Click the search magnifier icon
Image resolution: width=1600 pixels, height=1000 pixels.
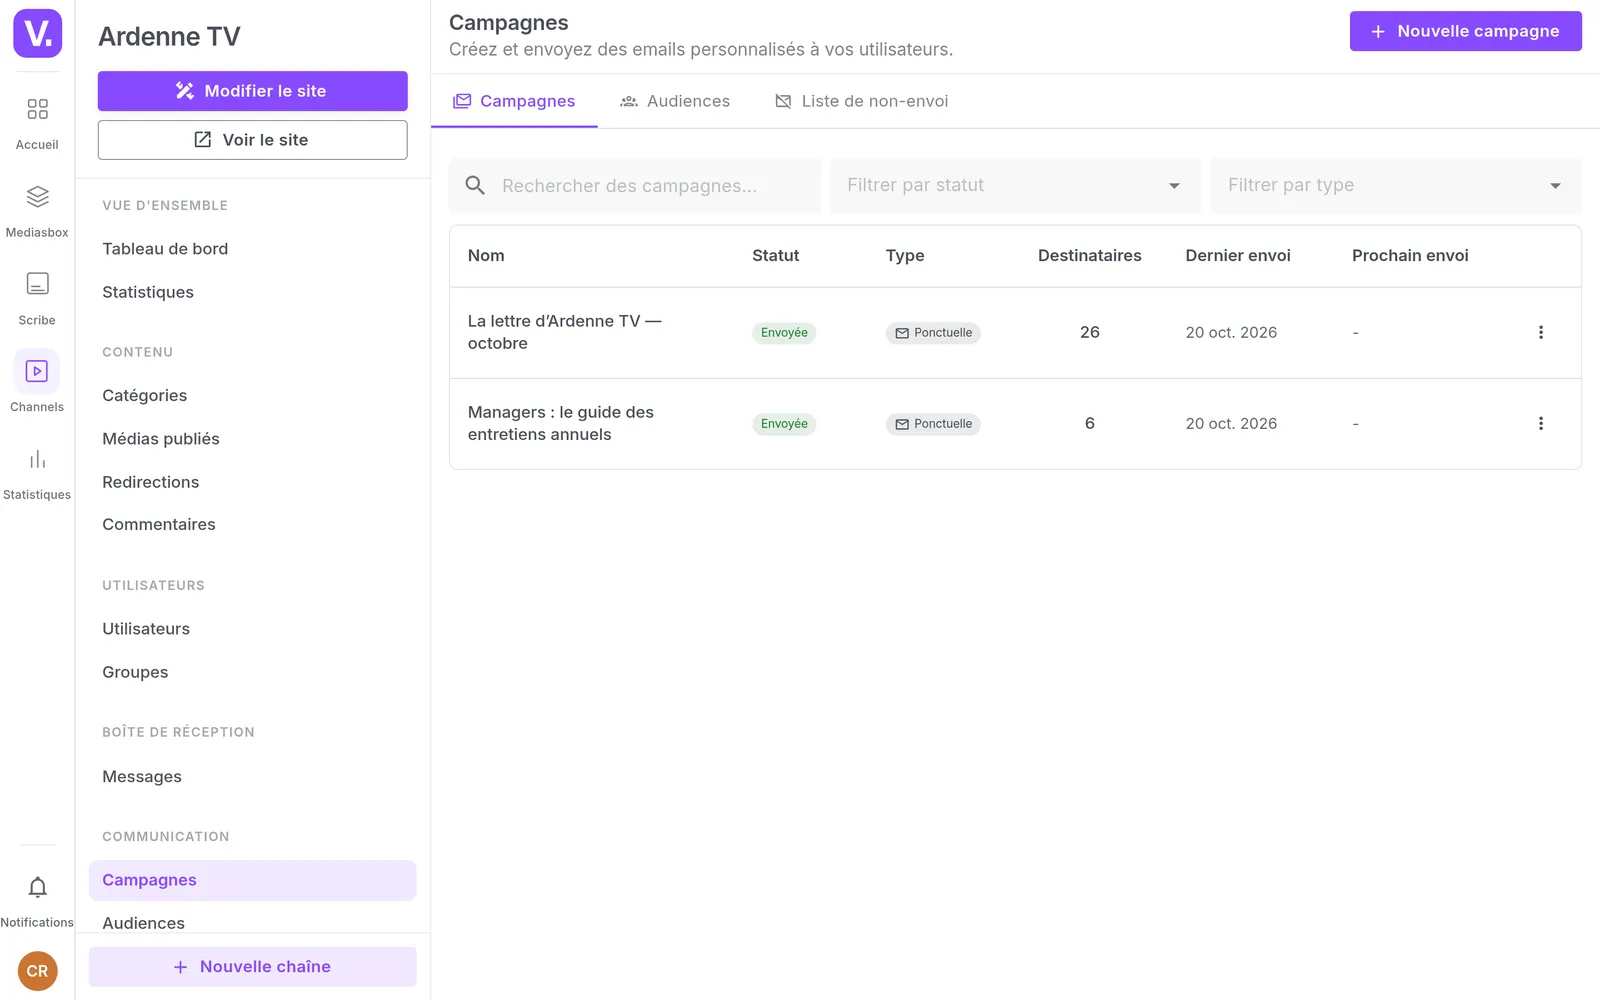pos(475,185)
